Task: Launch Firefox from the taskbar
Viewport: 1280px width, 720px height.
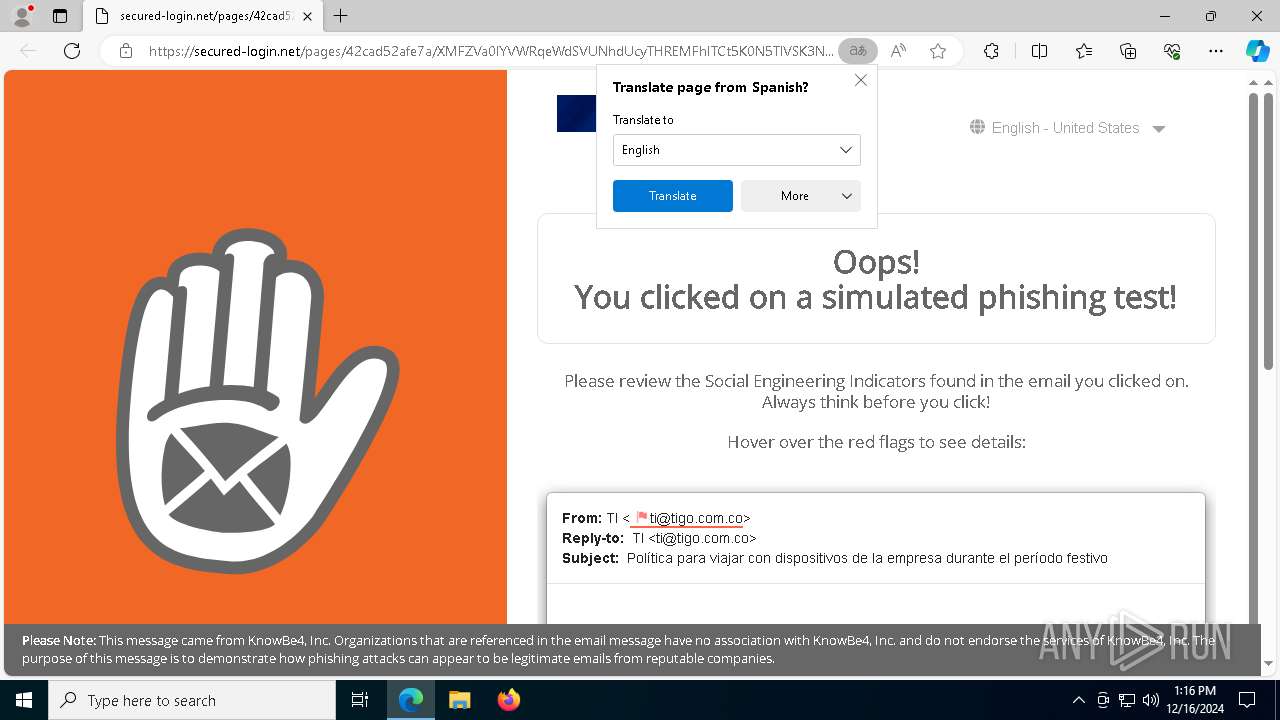Action: pos(508,700)
